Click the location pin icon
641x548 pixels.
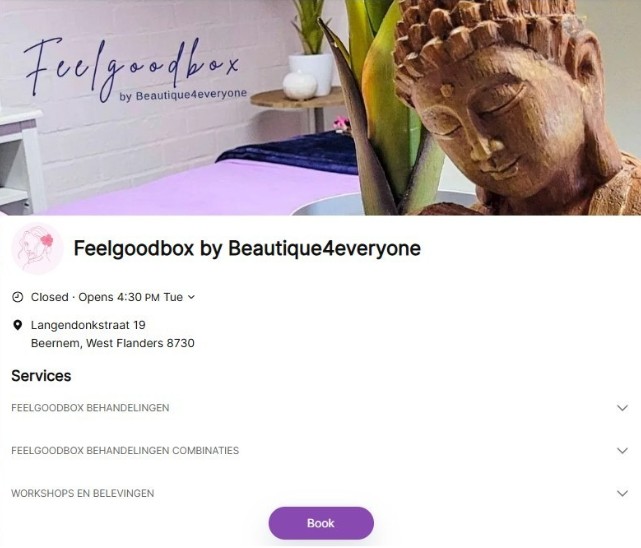coord(18,325)
